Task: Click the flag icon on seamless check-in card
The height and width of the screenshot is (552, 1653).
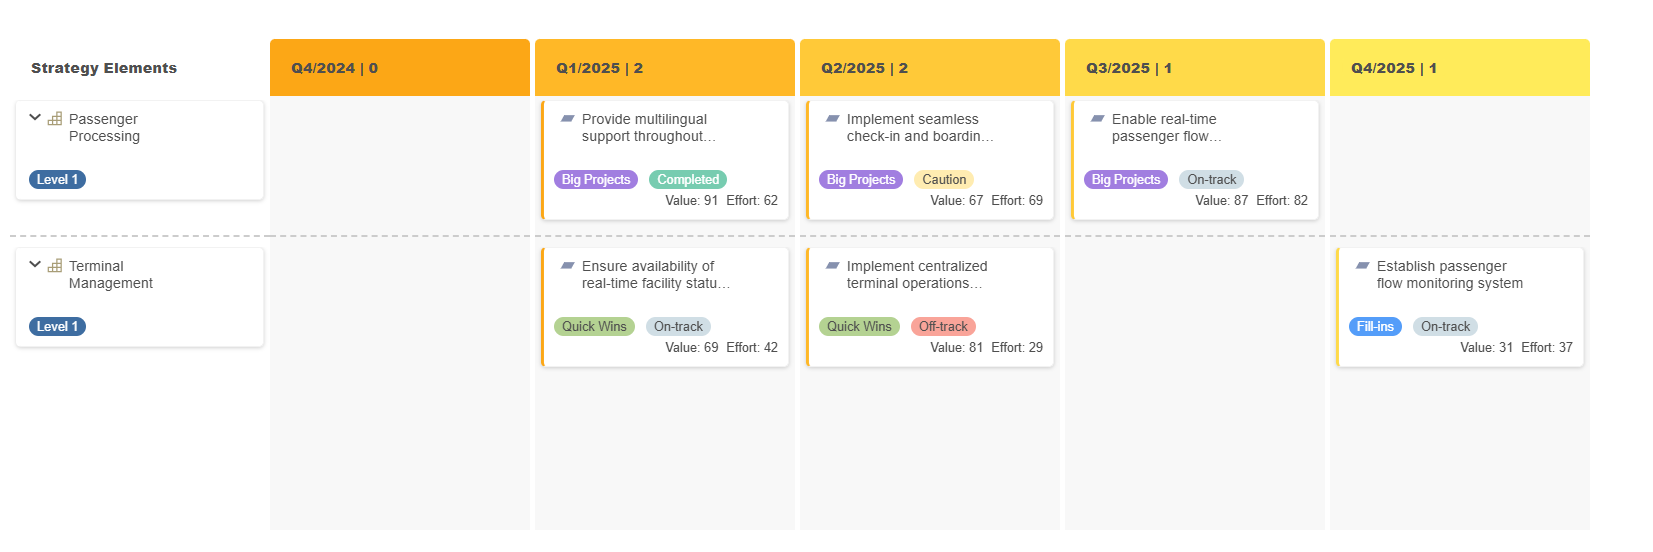Action: [832, 118]
